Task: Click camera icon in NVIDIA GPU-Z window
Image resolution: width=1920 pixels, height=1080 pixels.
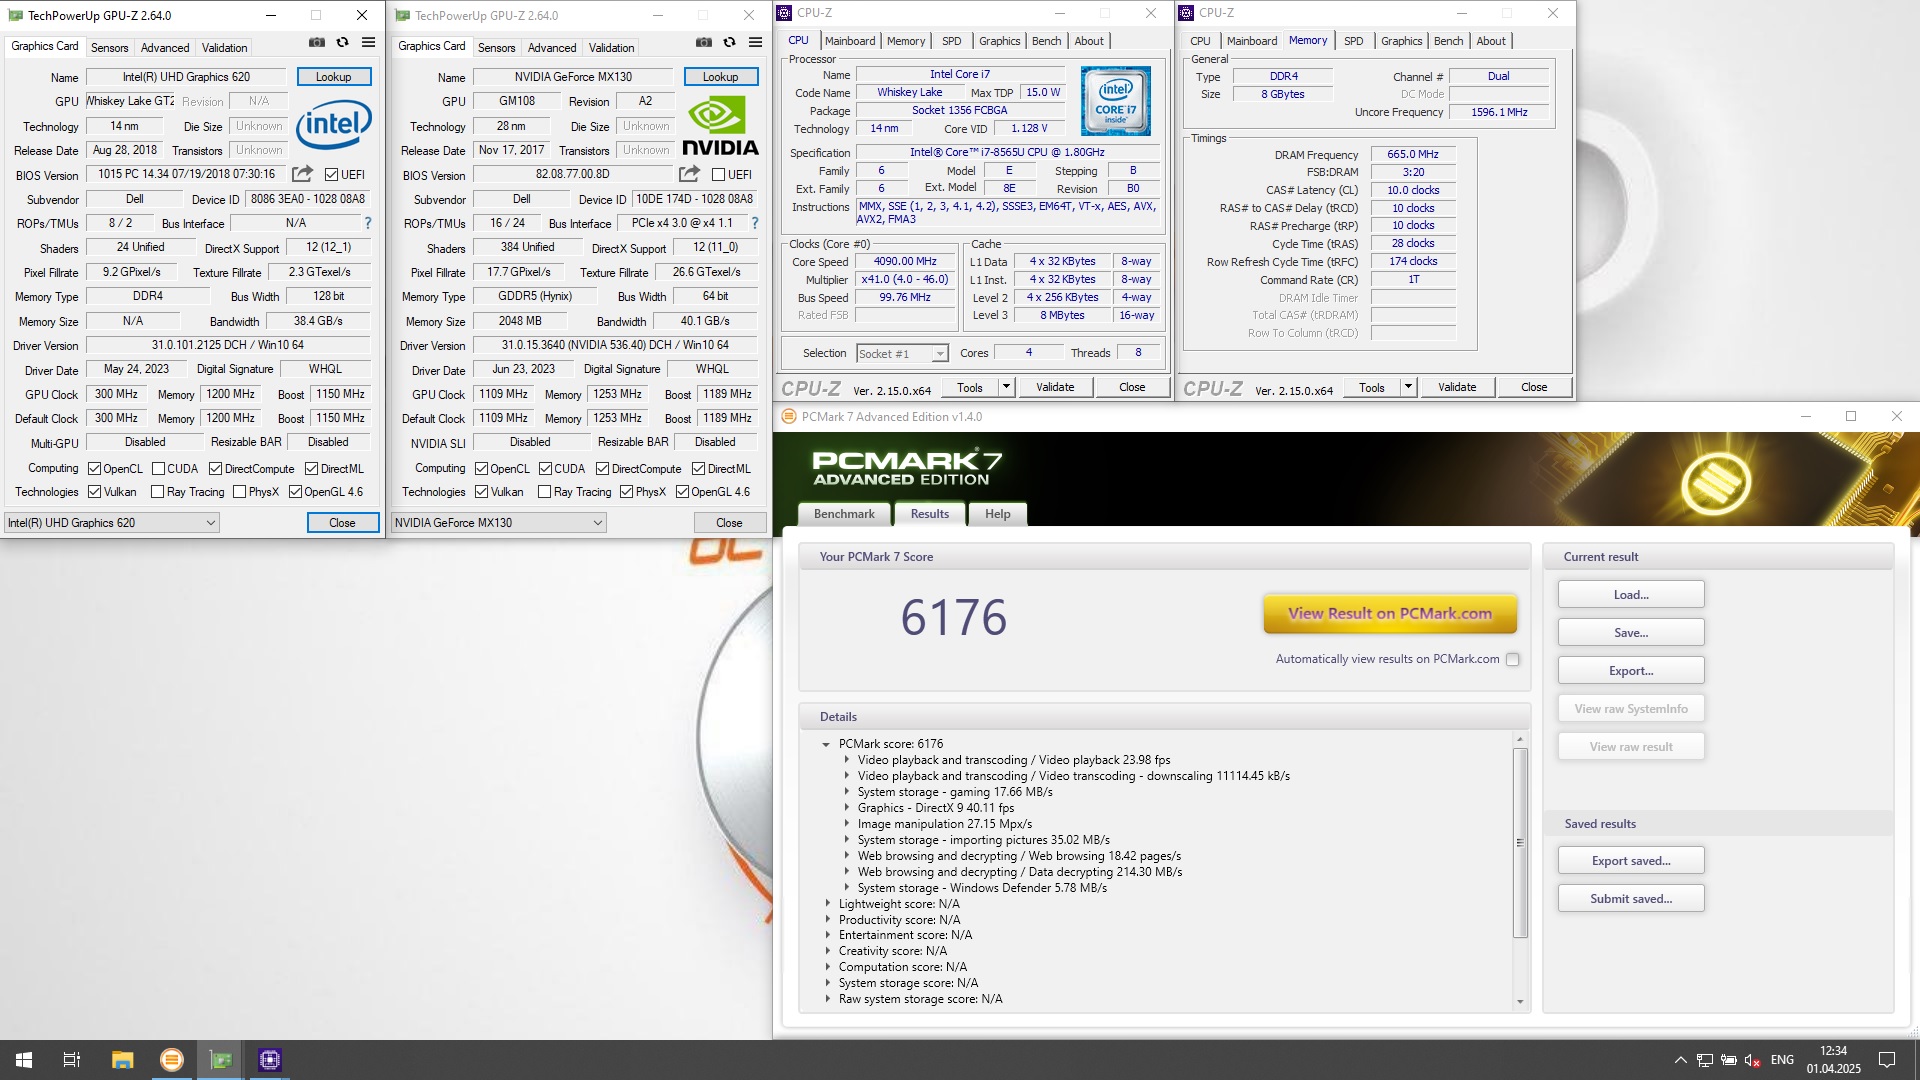Action: click(x=704, y=42)
